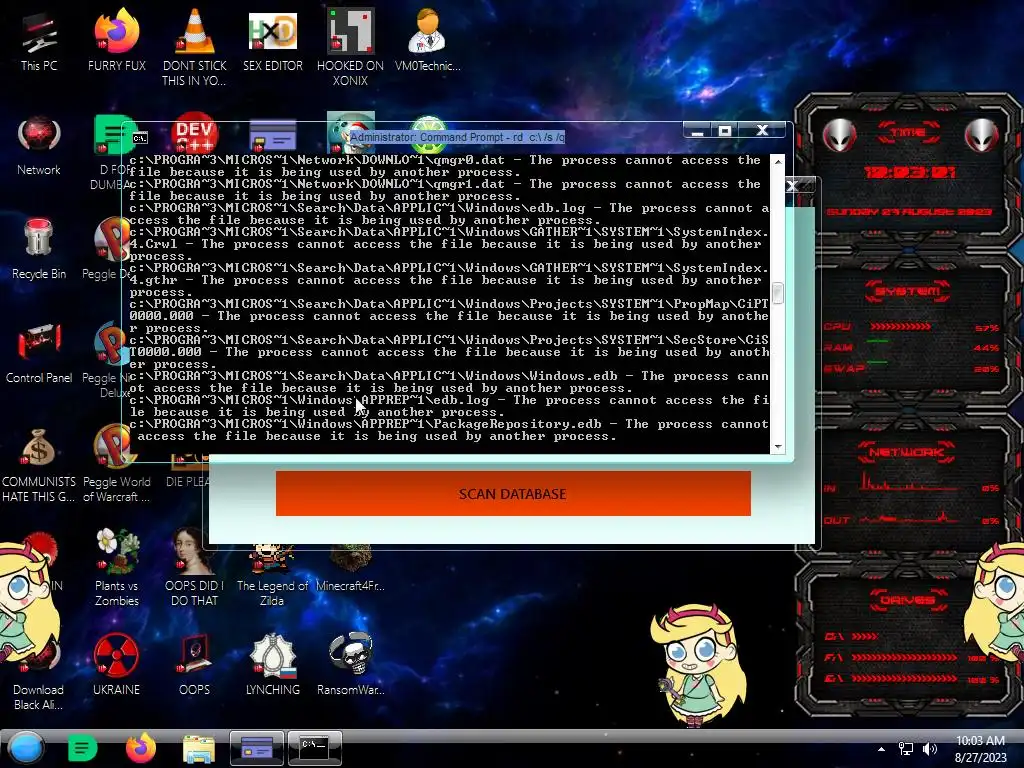This screenshot has height=768, width=1024.
Task: Open COMMUNISTS HATE THIS money bag icon
Action: [39, 465]
